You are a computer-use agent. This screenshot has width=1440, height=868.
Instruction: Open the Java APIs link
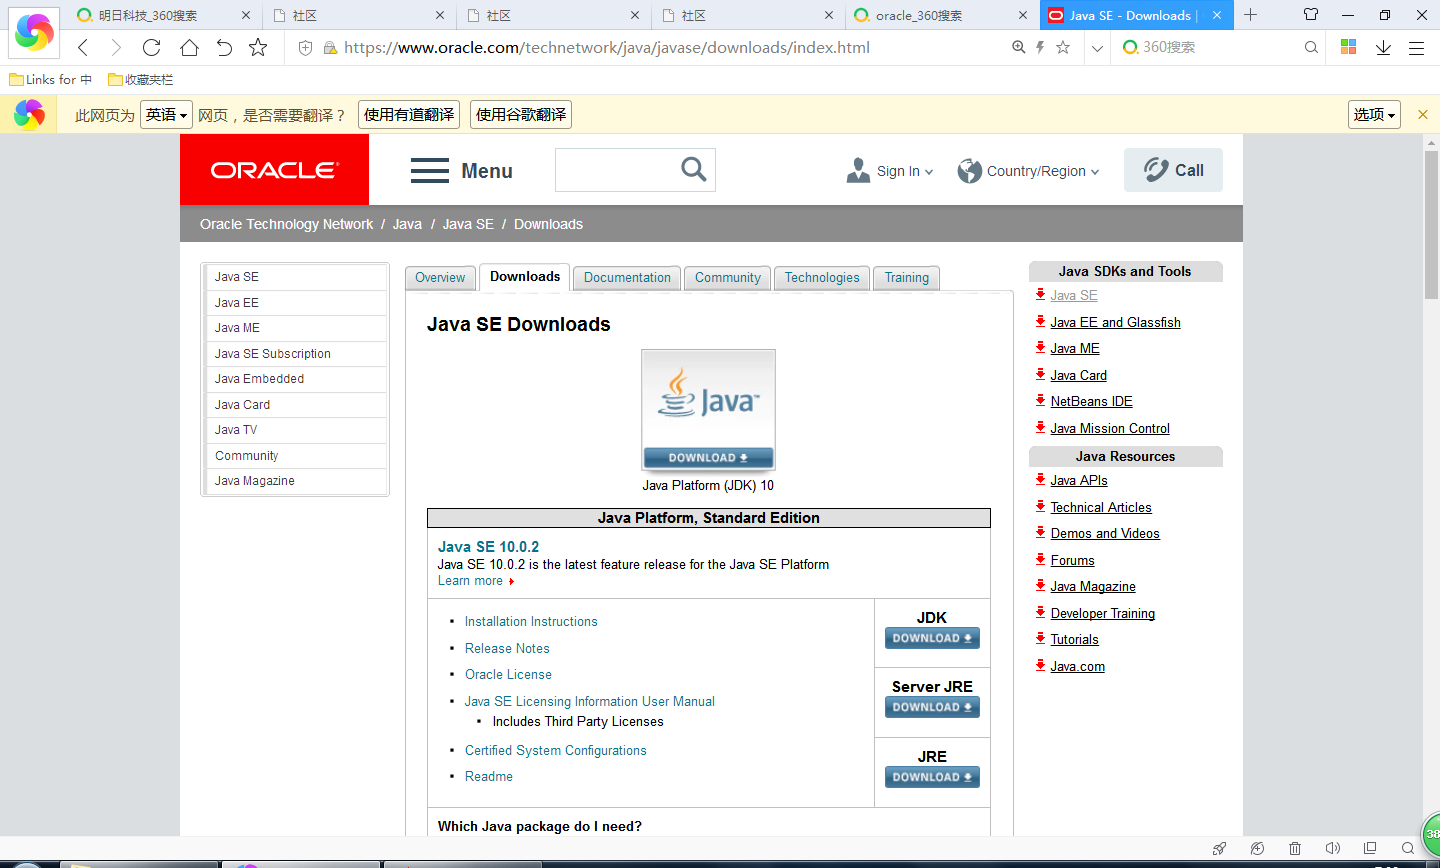(x=1079, y=480)
